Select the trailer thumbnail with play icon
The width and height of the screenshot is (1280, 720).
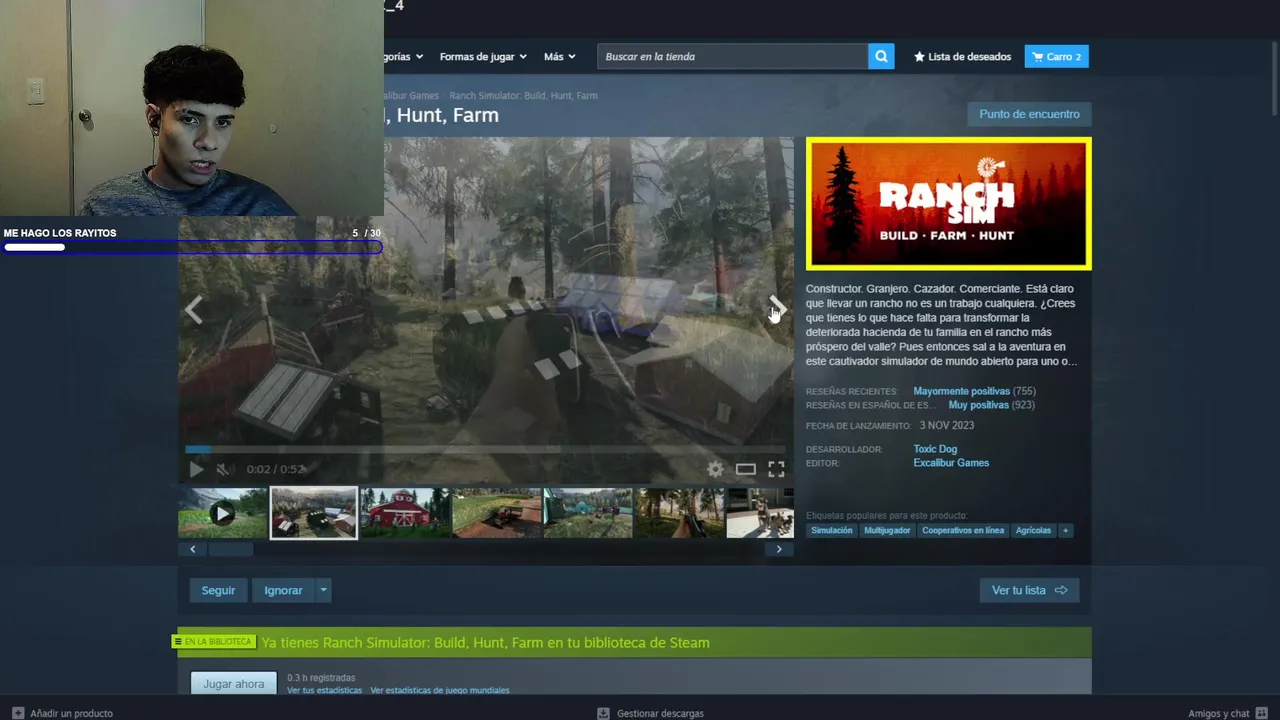click(222, 513)
